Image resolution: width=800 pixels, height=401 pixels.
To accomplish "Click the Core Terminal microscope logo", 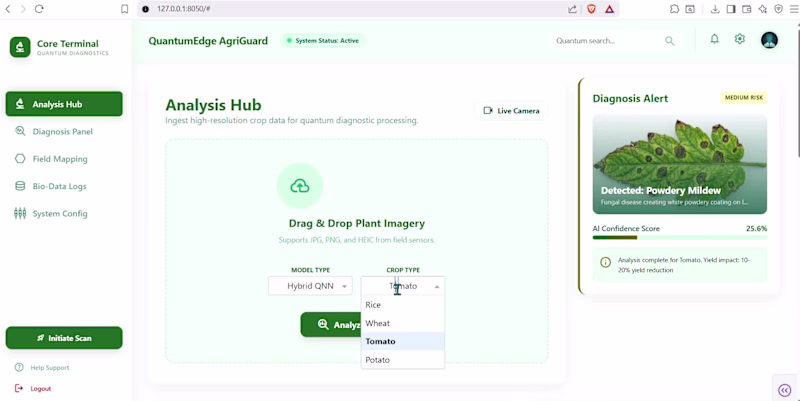I will coord(20,47).
